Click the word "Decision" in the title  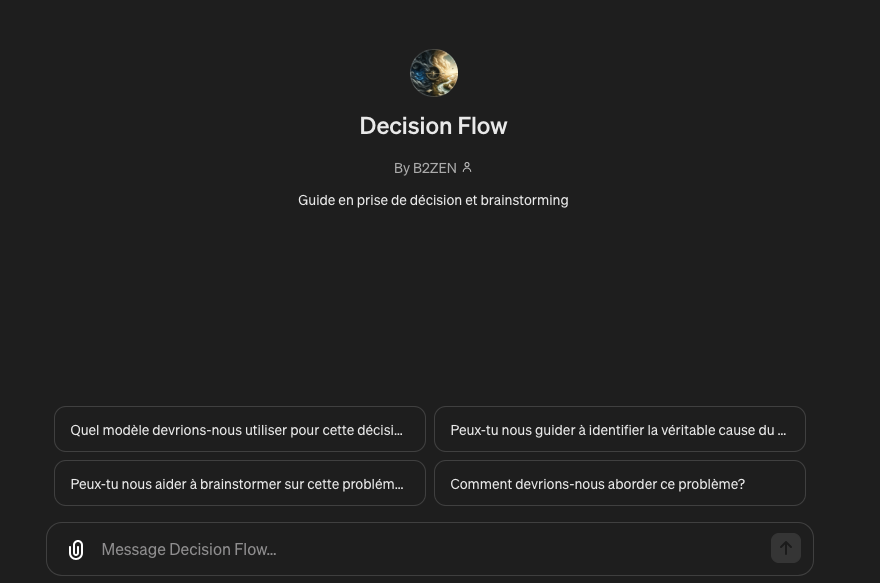point(404,126)
